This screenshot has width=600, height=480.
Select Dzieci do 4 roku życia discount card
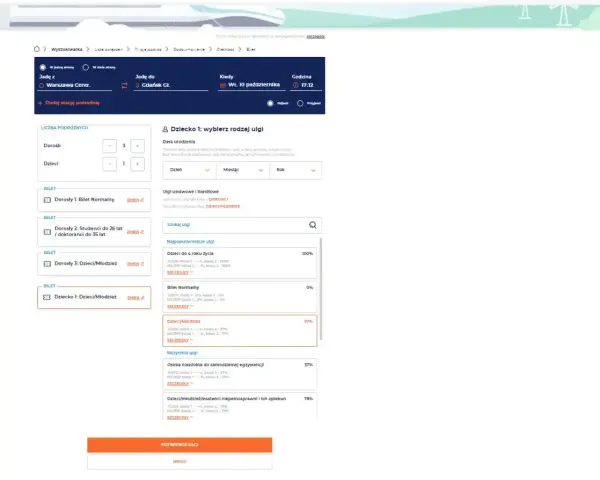click(x=240, y=263)
